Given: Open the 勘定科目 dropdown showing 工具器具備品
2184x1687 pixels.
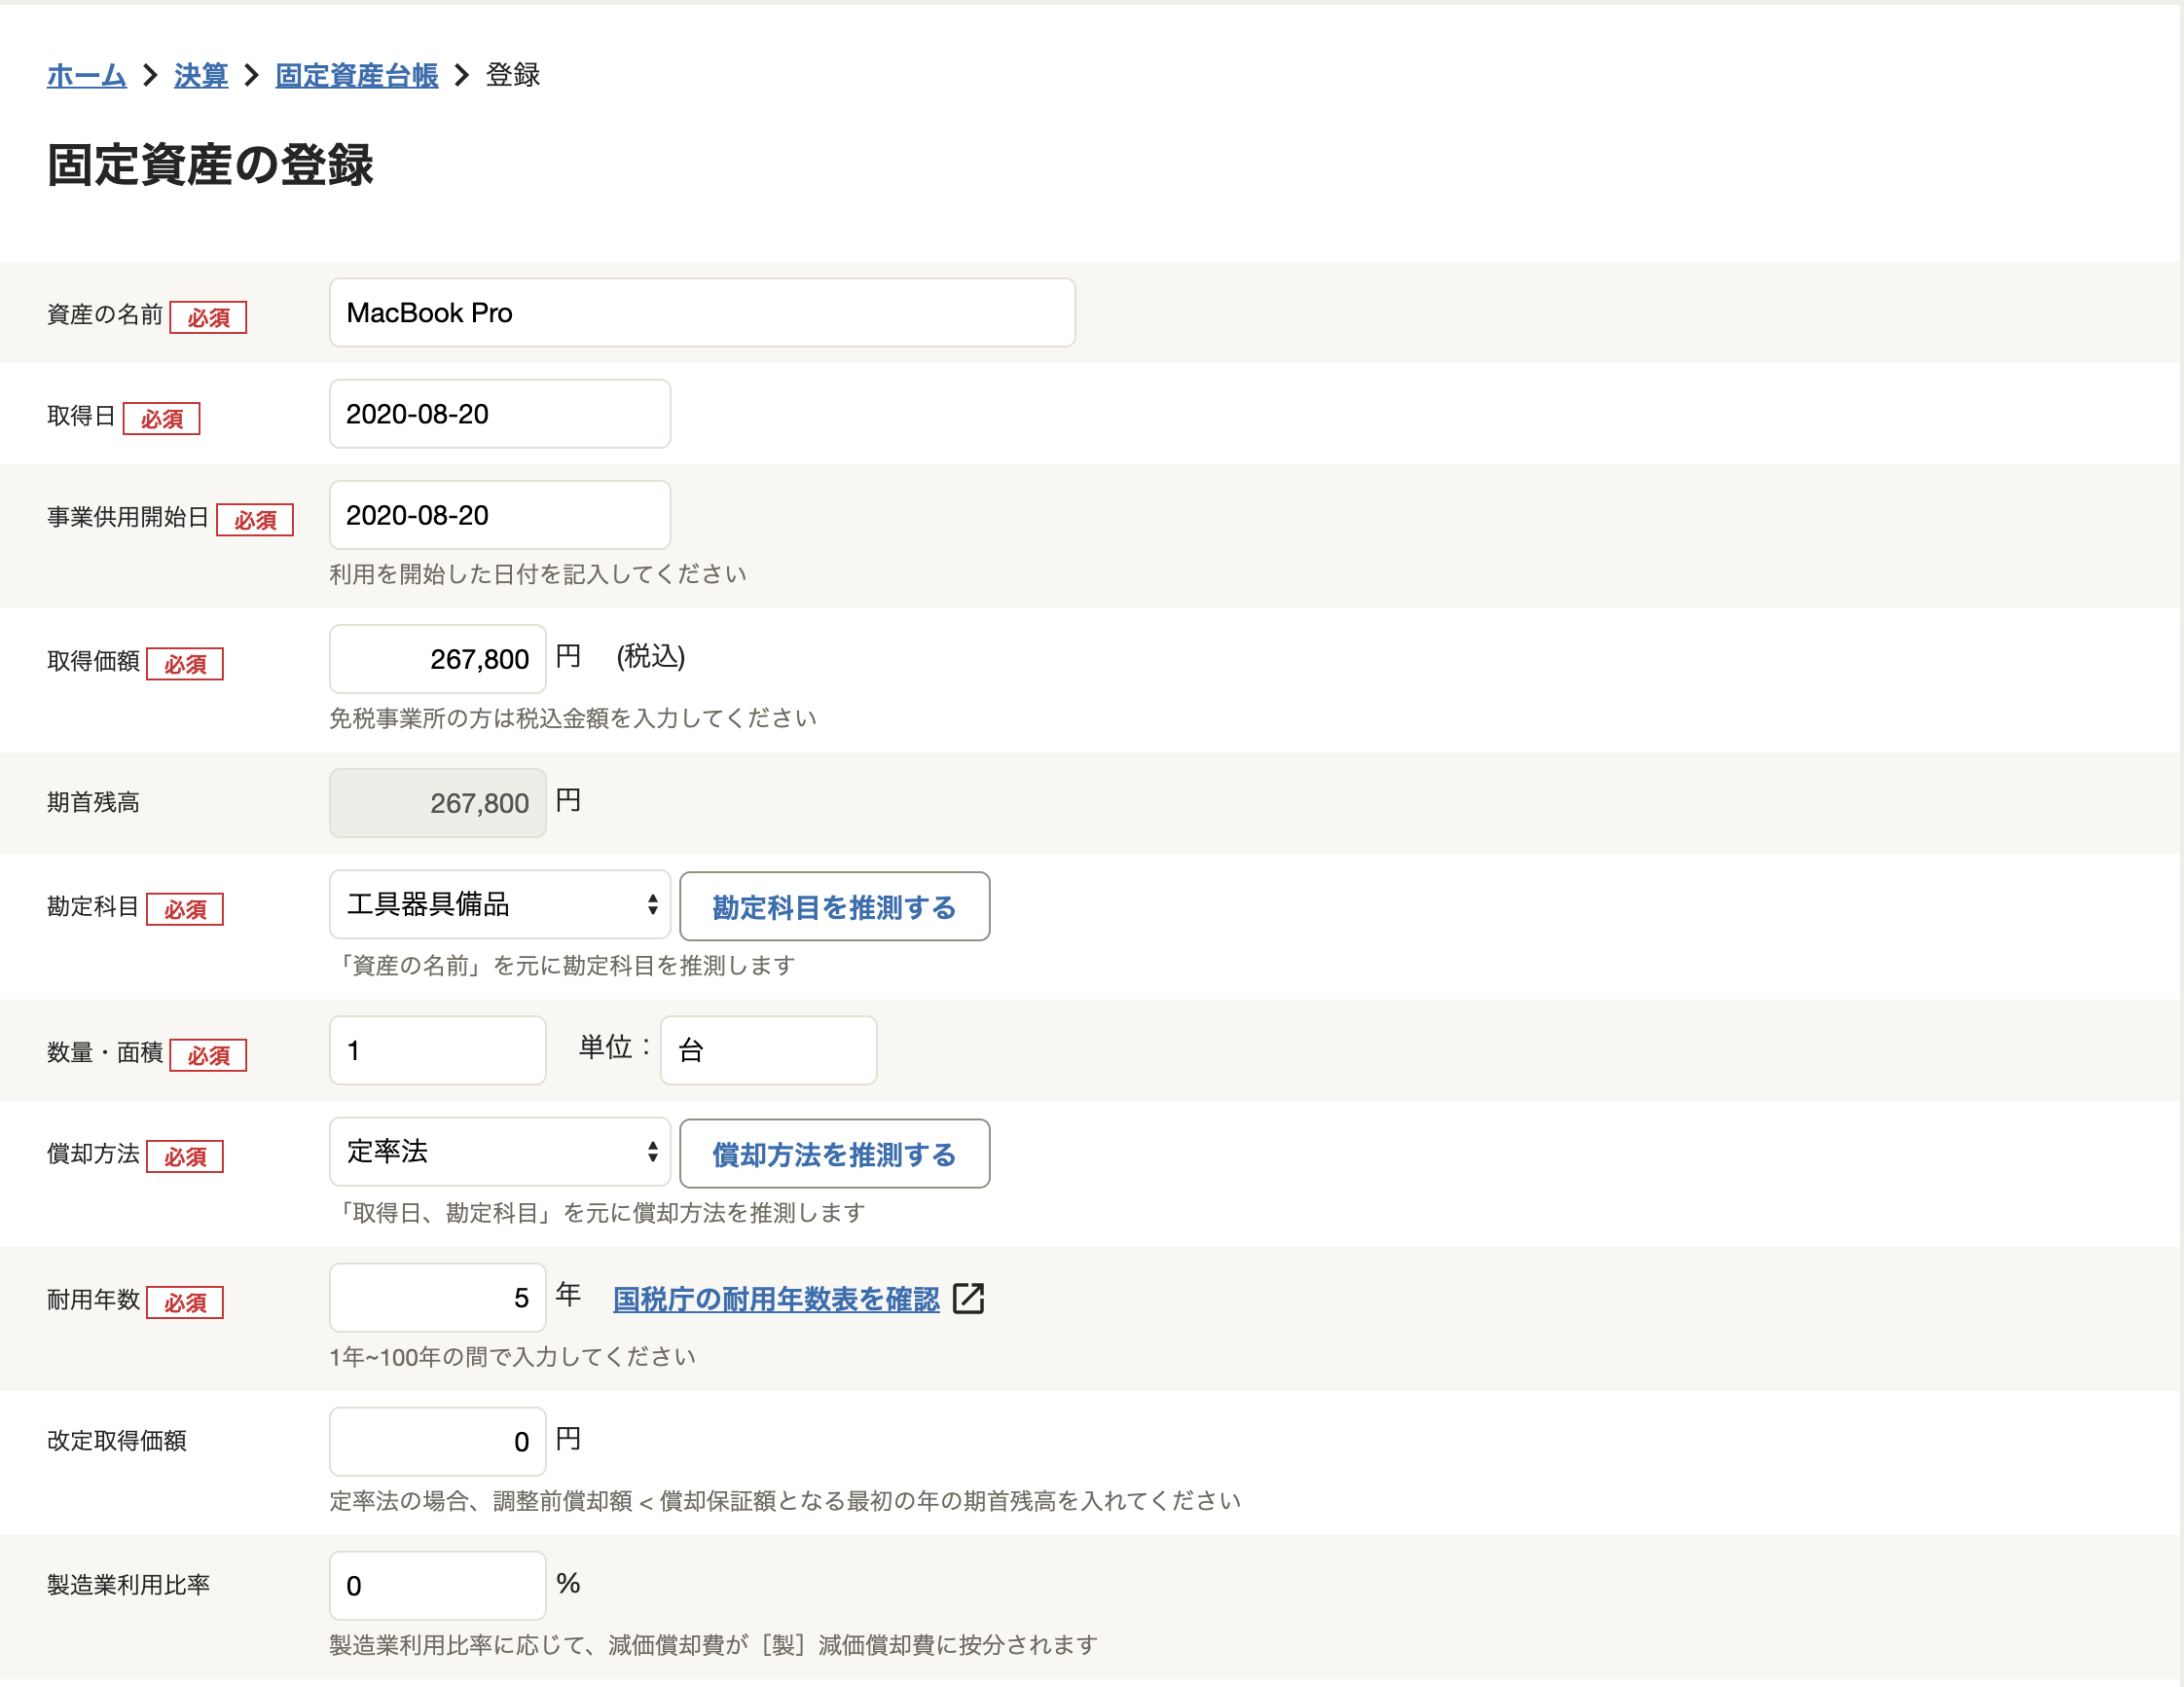Looking at the screenshot, I should tap(500, 905).
